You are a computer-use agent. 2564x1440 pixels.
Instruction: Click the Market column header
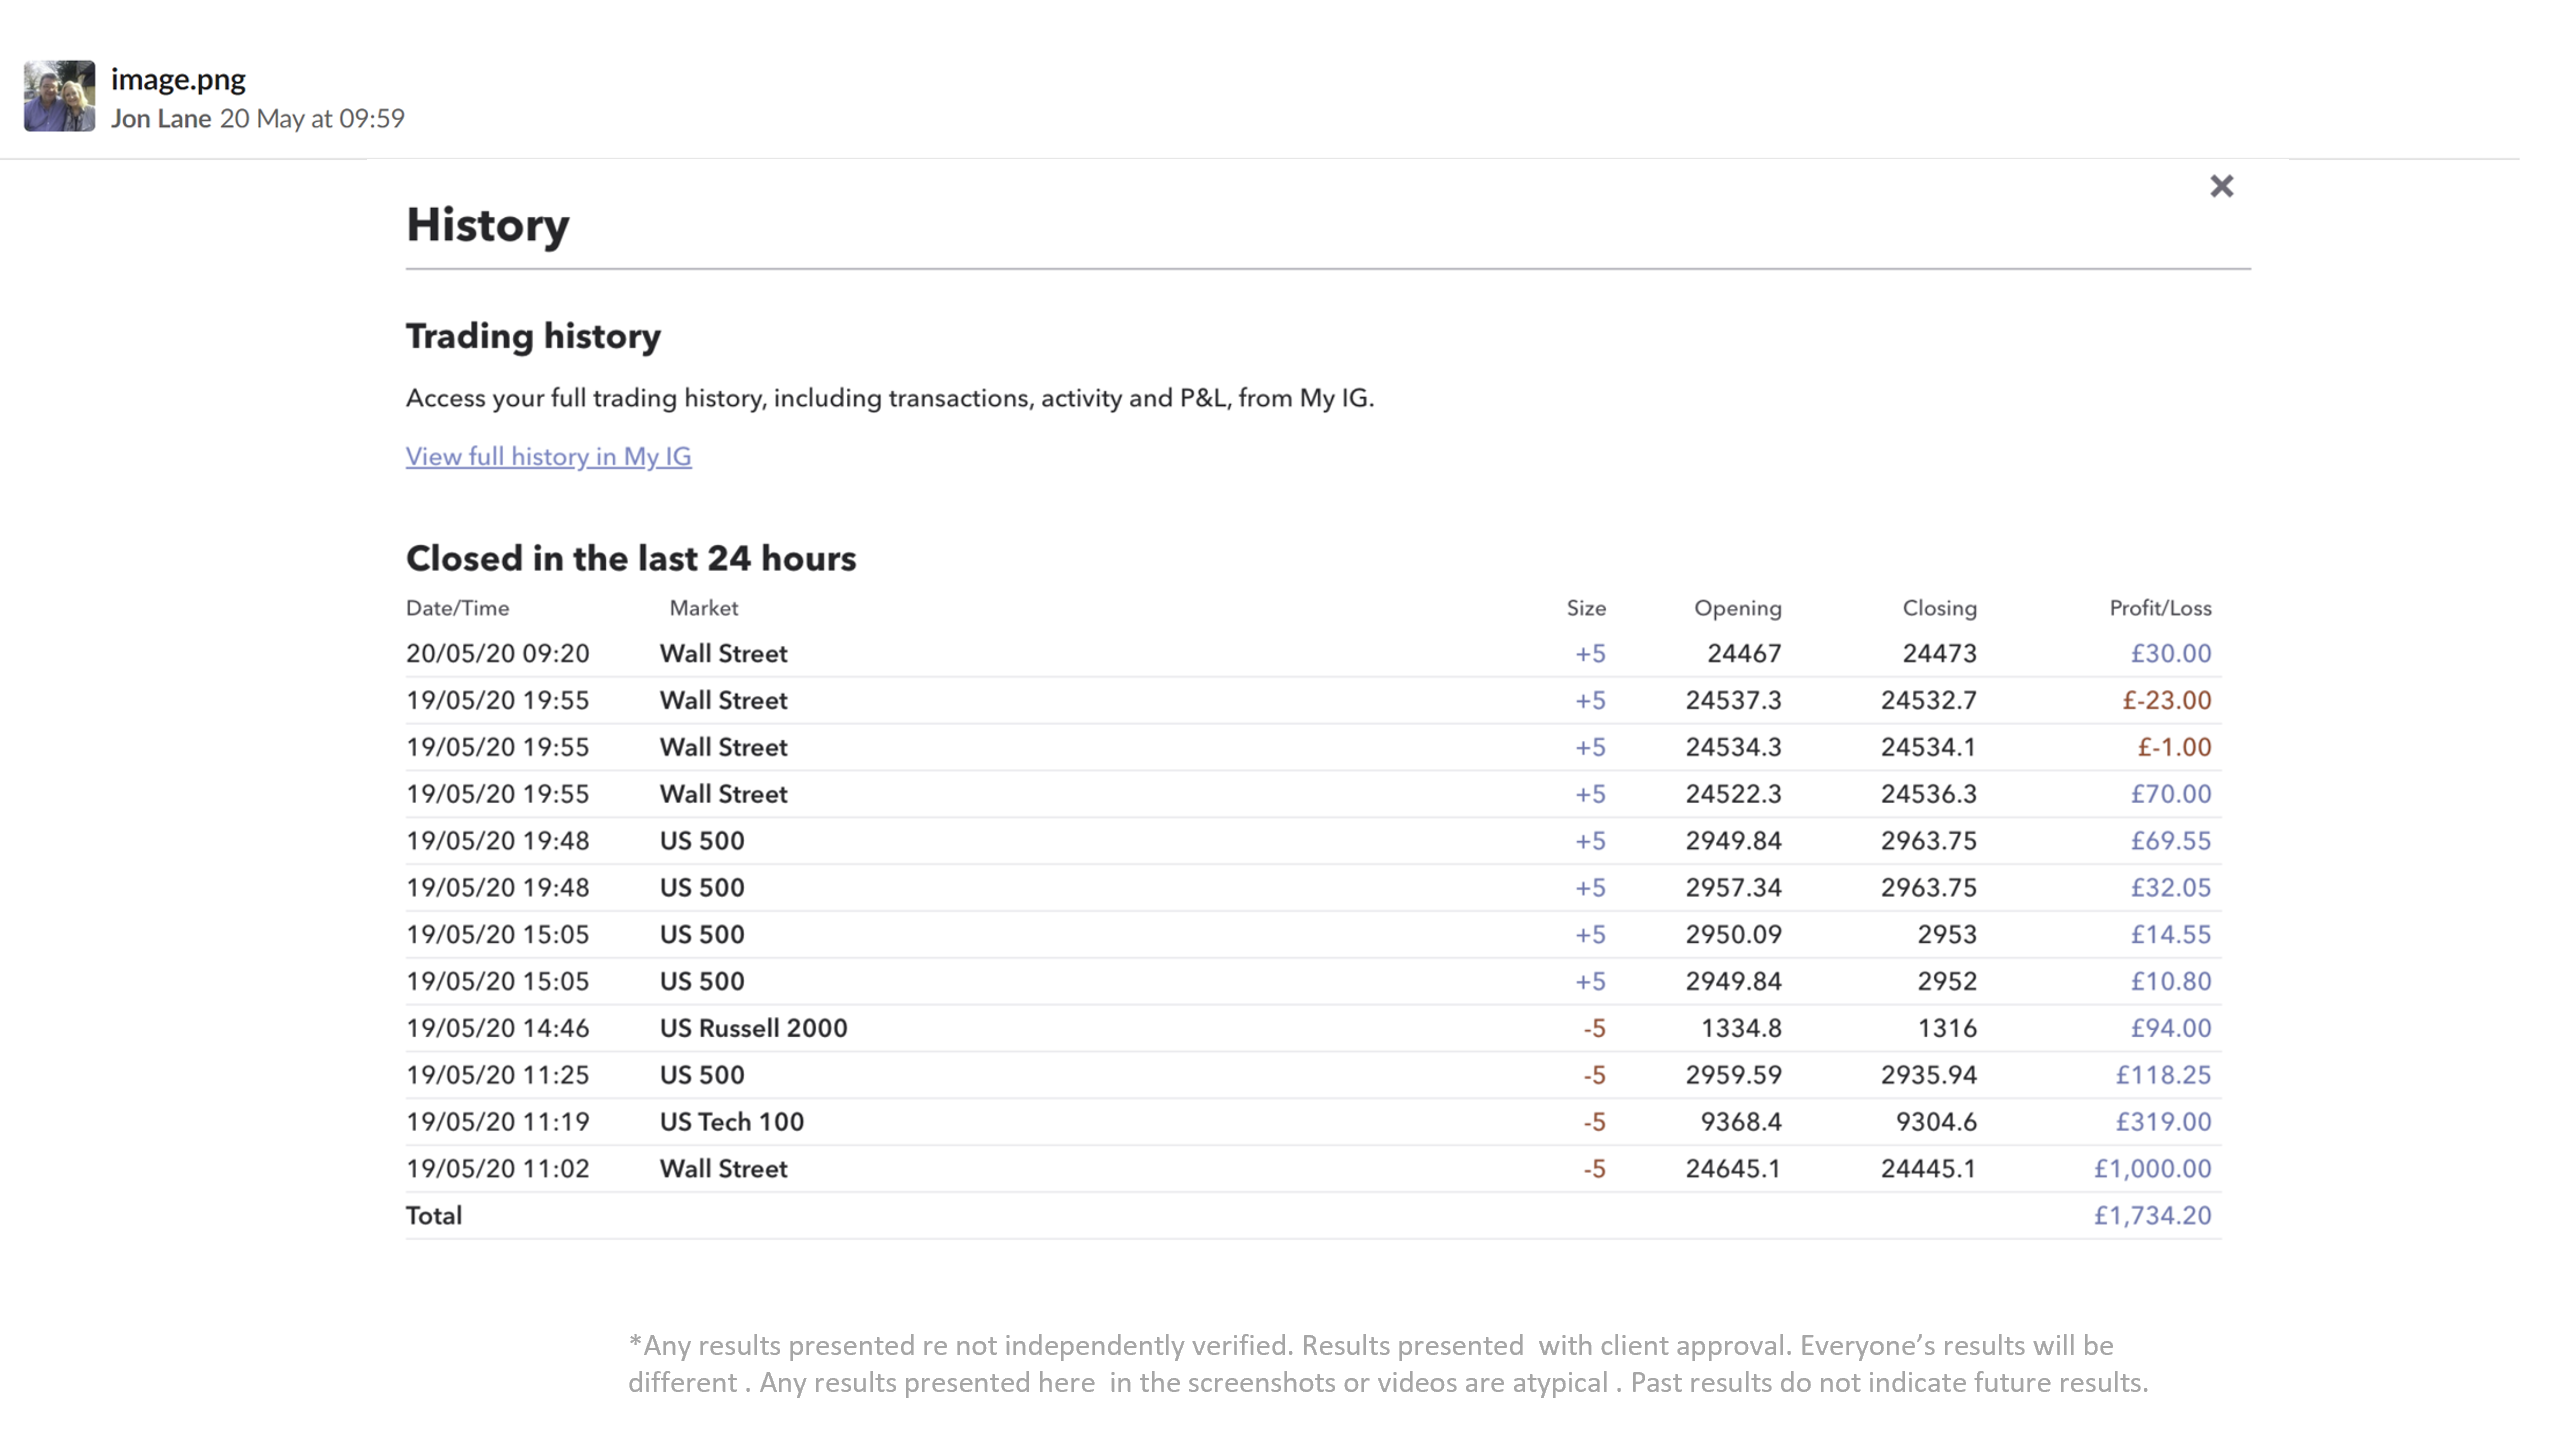point(703,608)
